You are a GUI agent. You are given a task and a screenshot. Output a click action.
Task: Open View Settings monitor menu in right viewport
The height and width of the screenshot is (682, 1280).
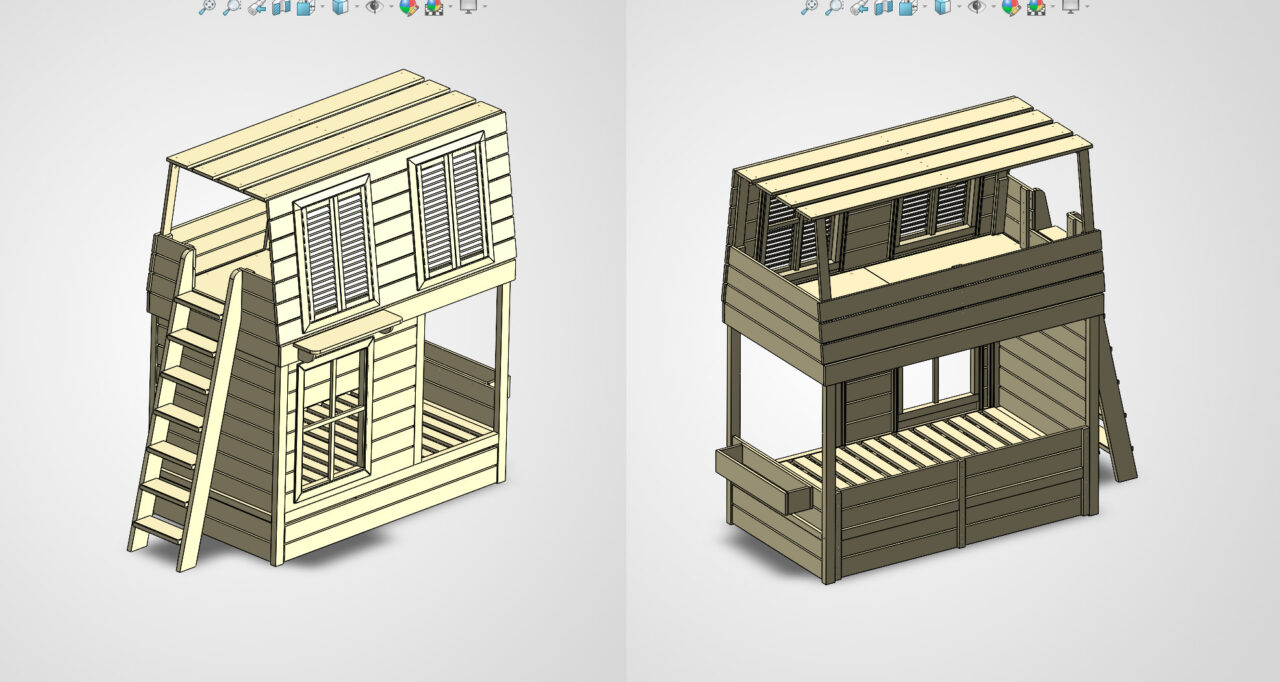1070,7
